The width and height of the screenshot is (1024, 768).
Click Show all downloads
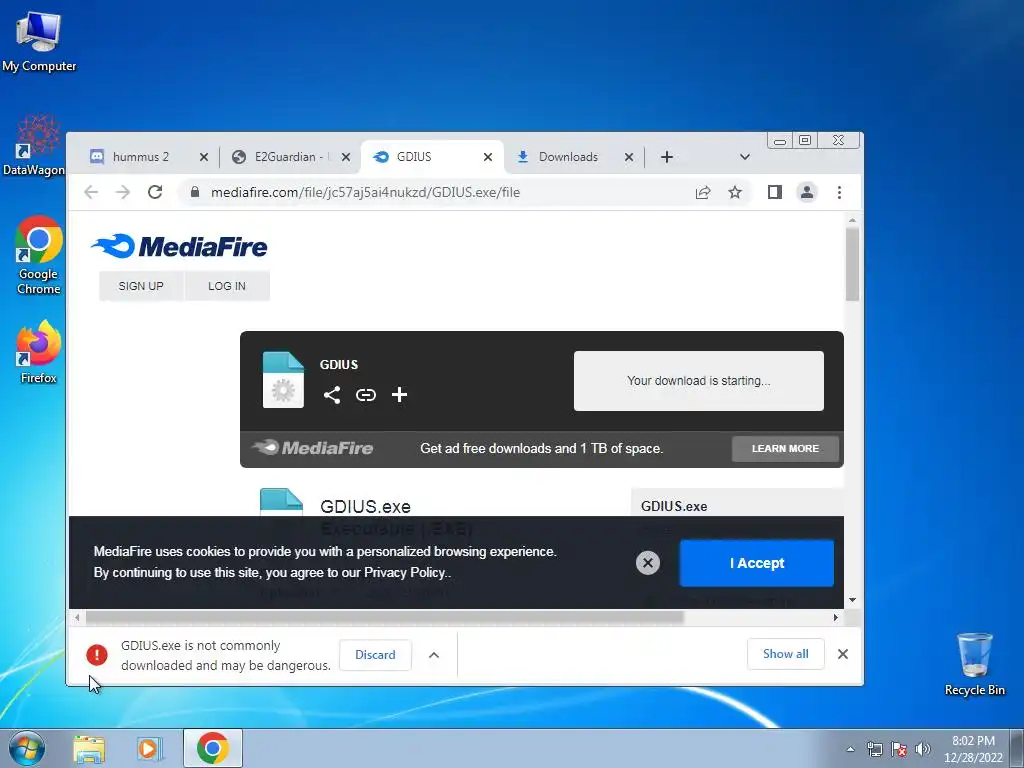(x=786, y=654)
